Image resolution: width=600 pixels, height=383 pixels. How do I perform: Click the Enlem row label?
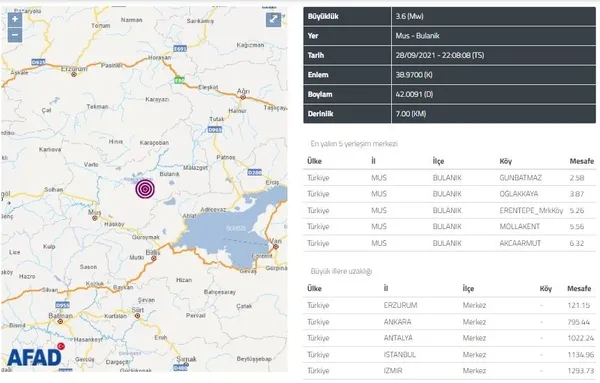click(318, 75)
